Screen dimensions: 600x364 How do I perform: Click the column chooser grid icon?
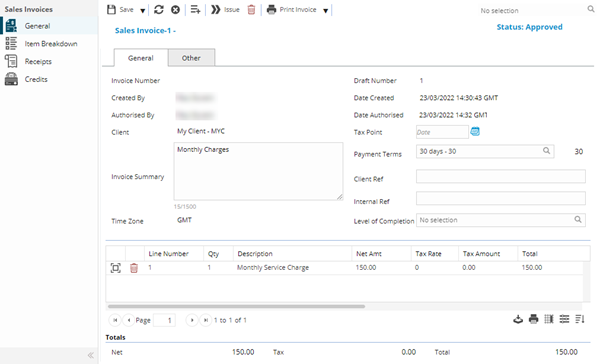[549, 319]
